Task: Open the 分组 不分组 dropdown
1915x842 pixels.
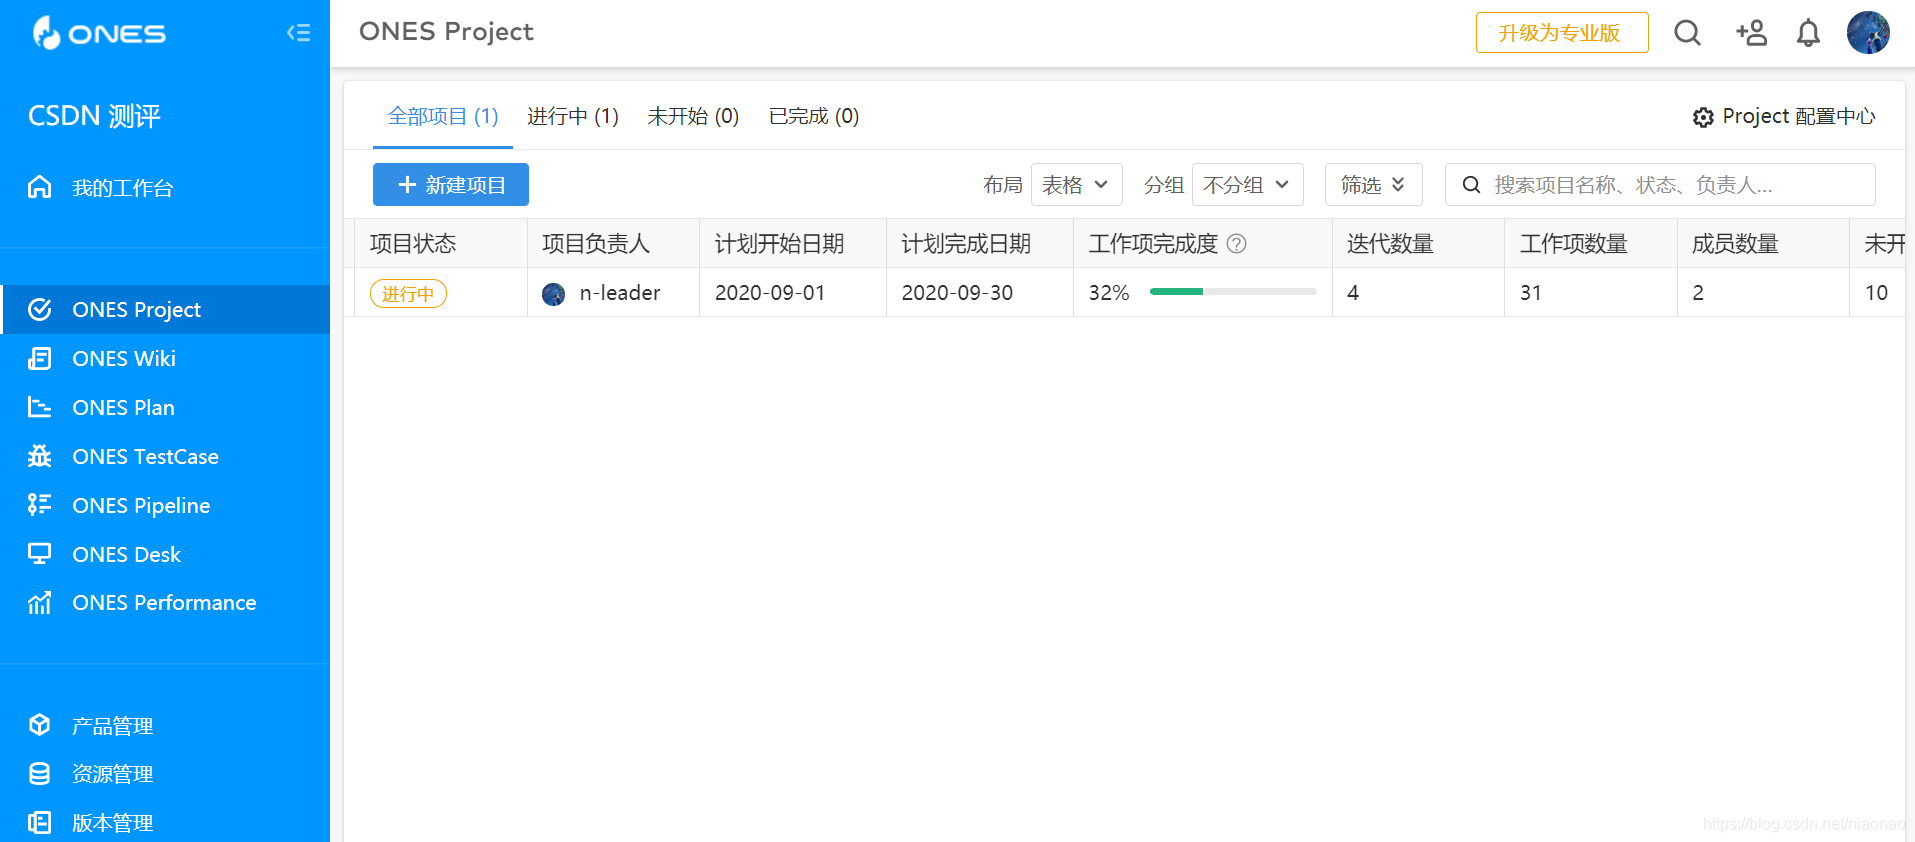Action: coord(1248,185)
